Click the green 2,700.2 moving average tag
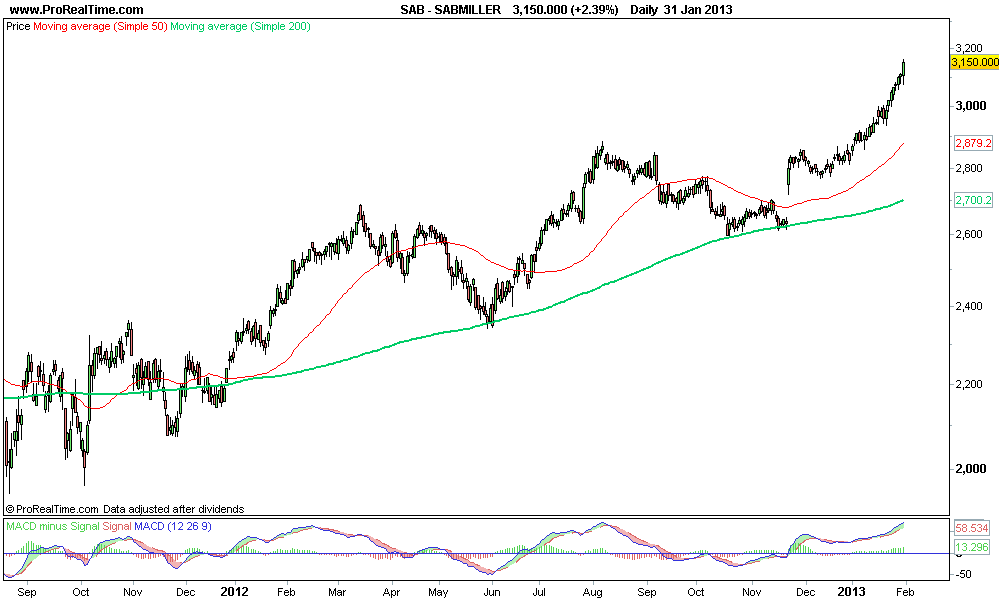This screenshot has height=600, width=1000. pos(973,200)
